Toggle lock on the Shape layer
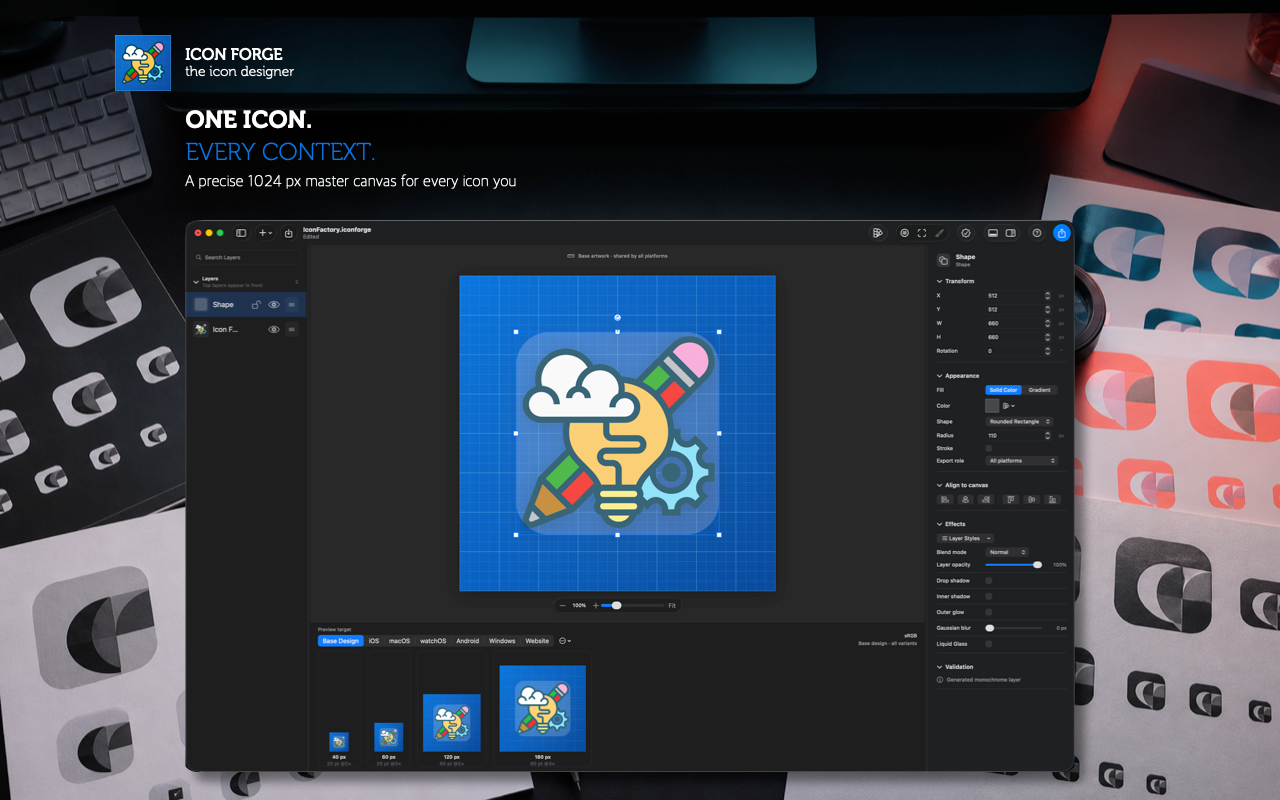 256,304
